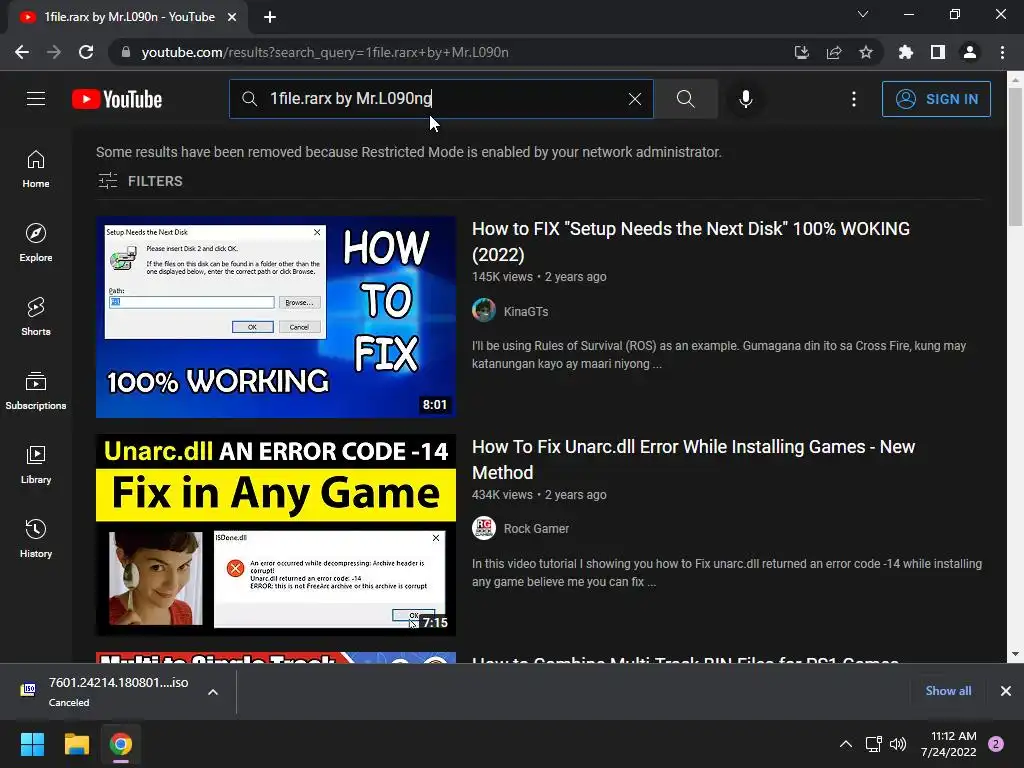Open YouTube settings three-dot menu
Image resolution: width=1024 pixels, height=768 pixels.
coord(854,99)
